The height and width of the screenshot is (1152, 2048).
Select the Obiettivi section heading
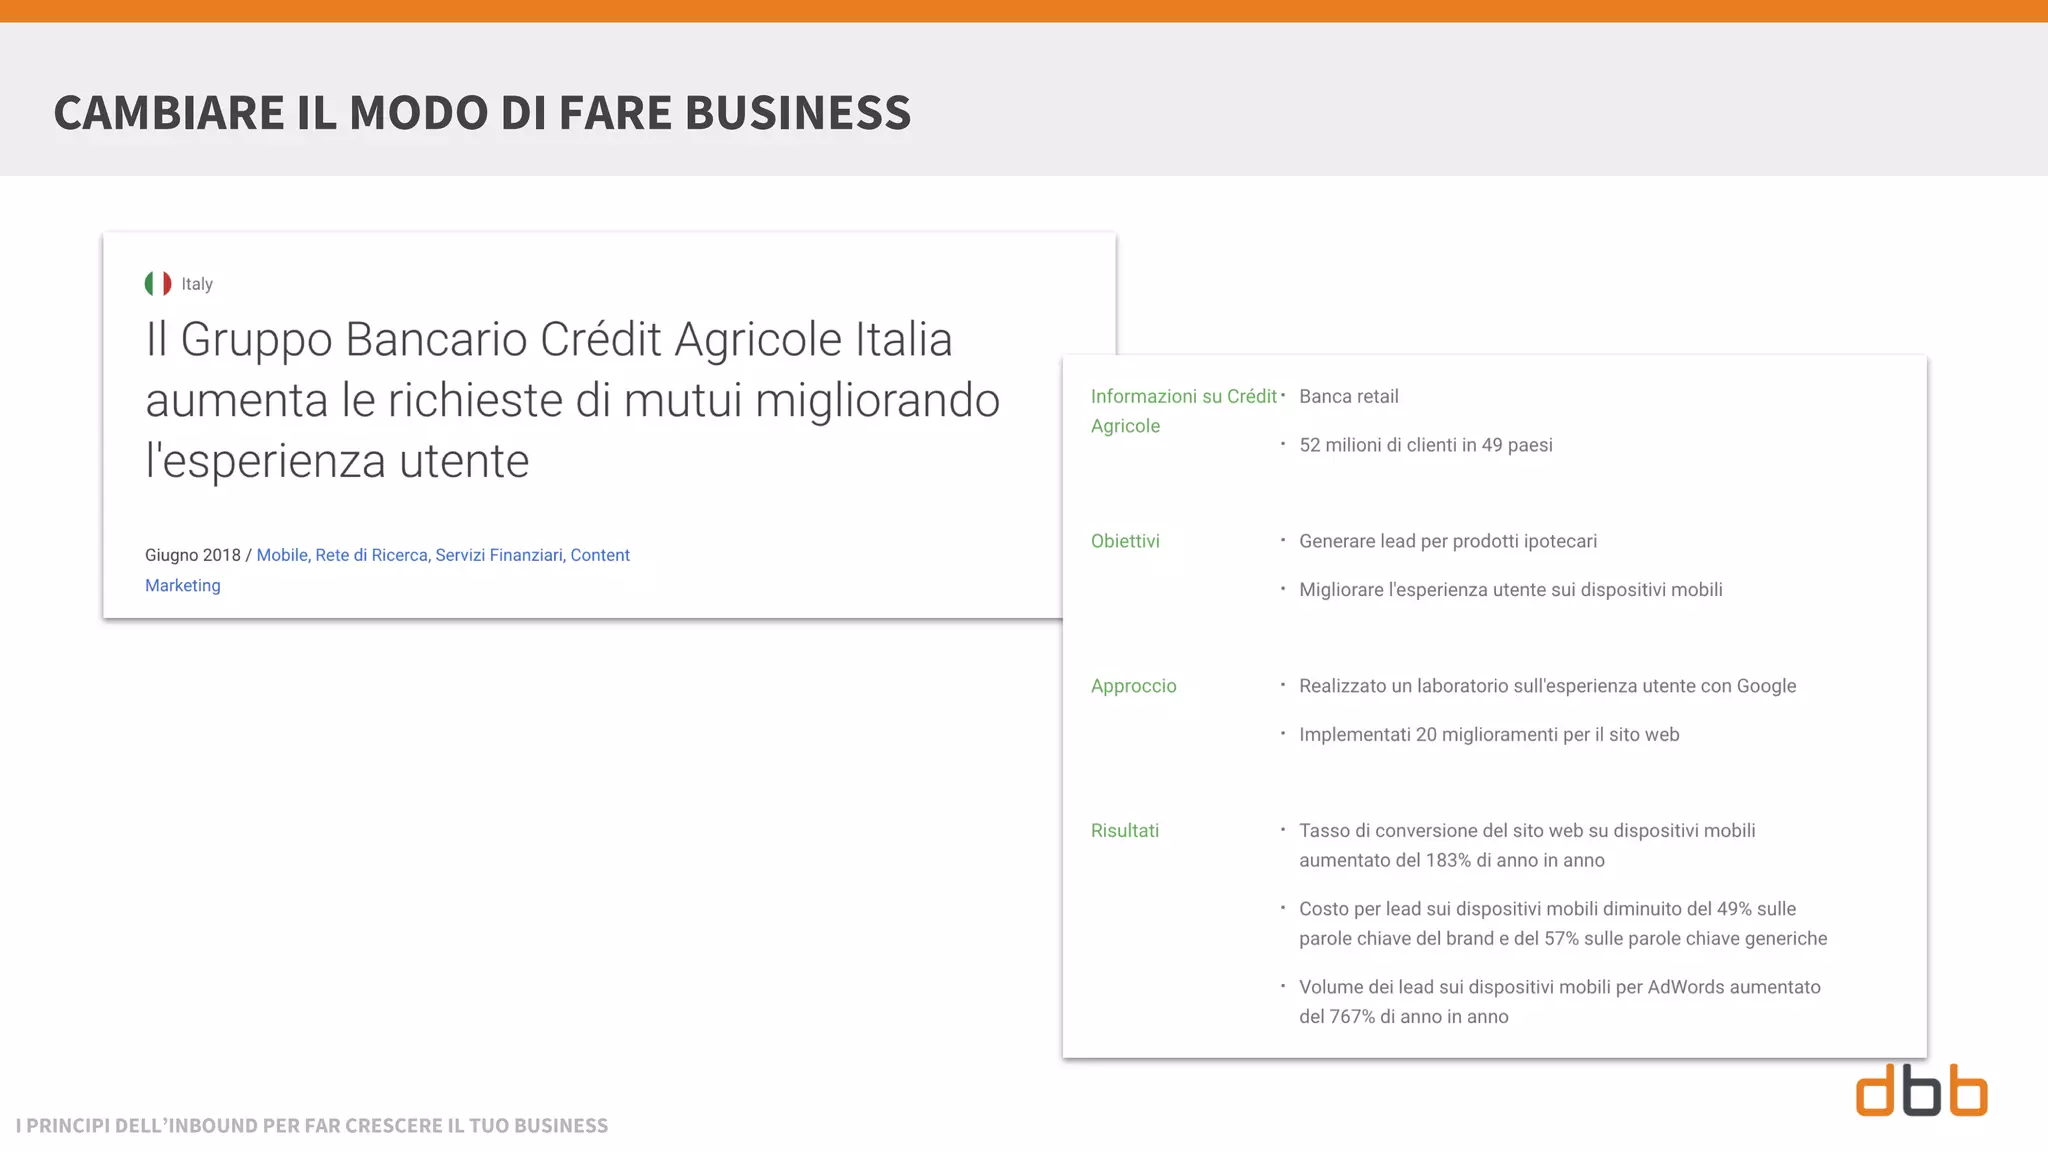(1125, 541)
